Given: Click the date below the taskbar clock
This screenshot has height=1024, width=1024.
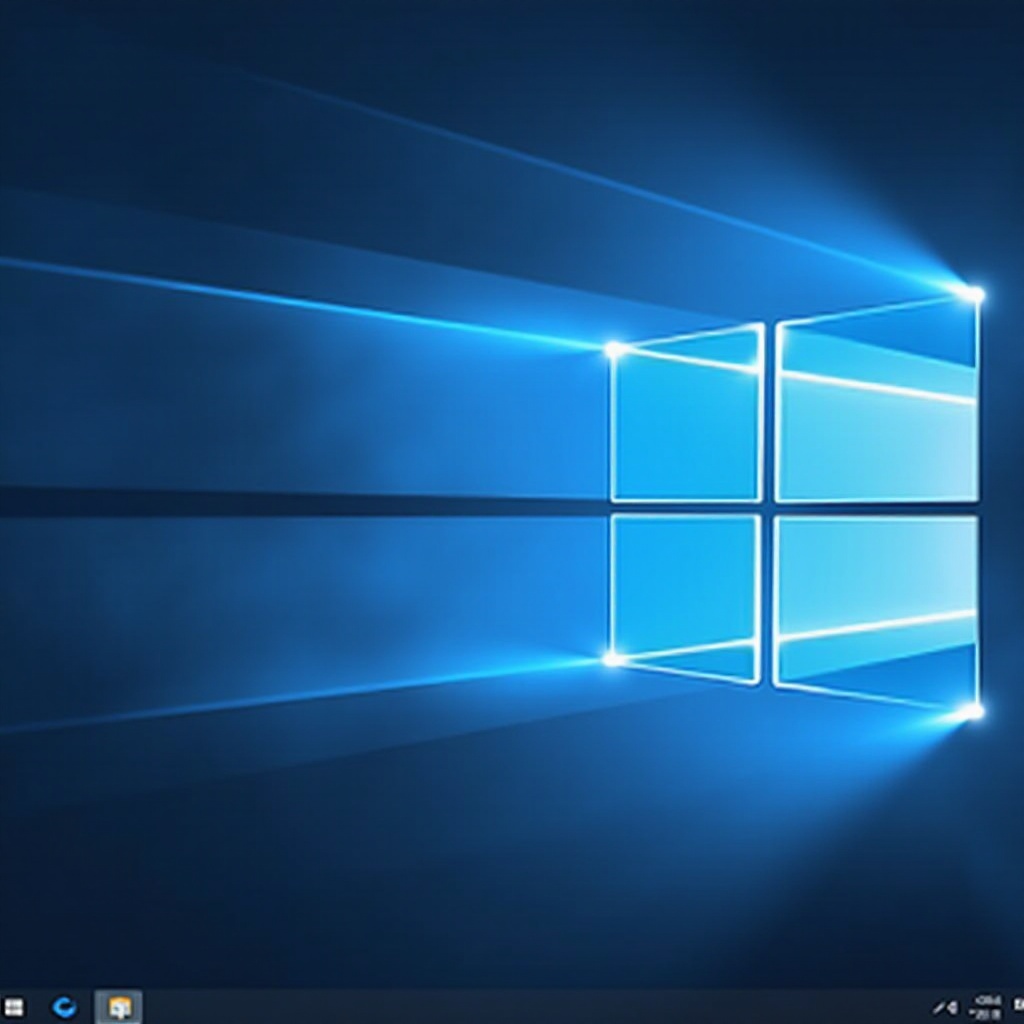Looking at the screenshot, I should [990, 1013].
